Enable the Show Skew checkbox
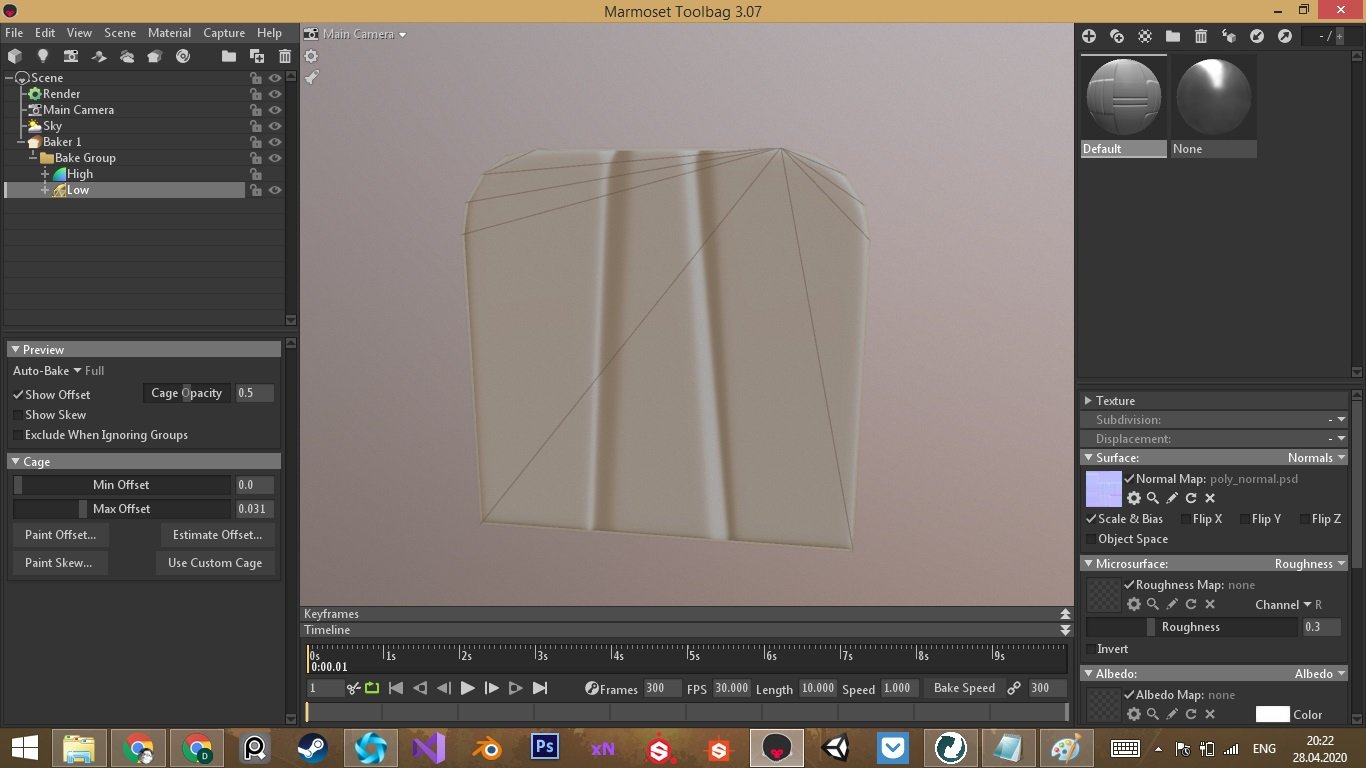 (x=18, y=415)
